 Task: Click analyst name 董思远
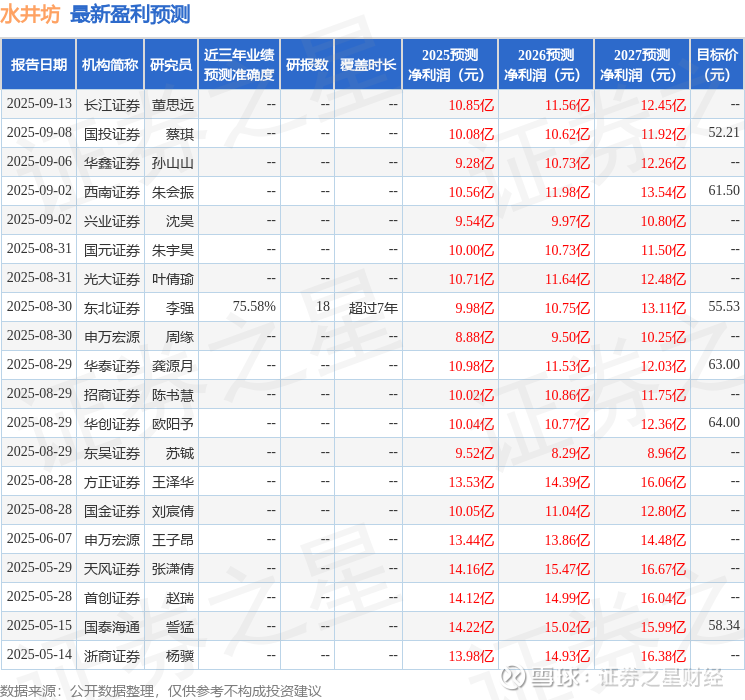click(x=172, y=105)
